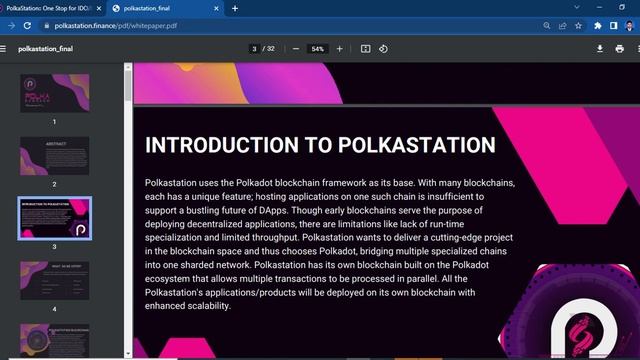Image resolution: width=640 pixels, height=360 pixels.
Task: Click the 'INTRODUCTION TO POLKASTATION' heading
Action: tap(320, 145)
